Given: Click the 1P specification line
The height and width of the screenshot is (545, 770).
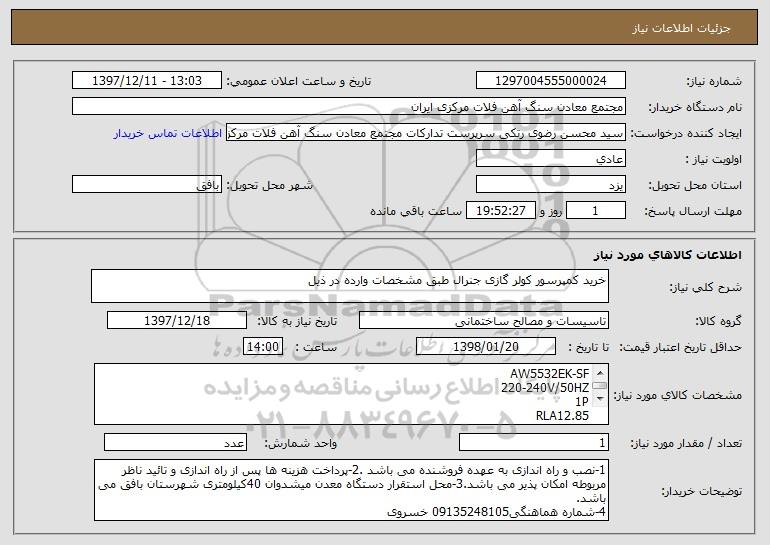Looking at the screenshot, I should point(582,402).
